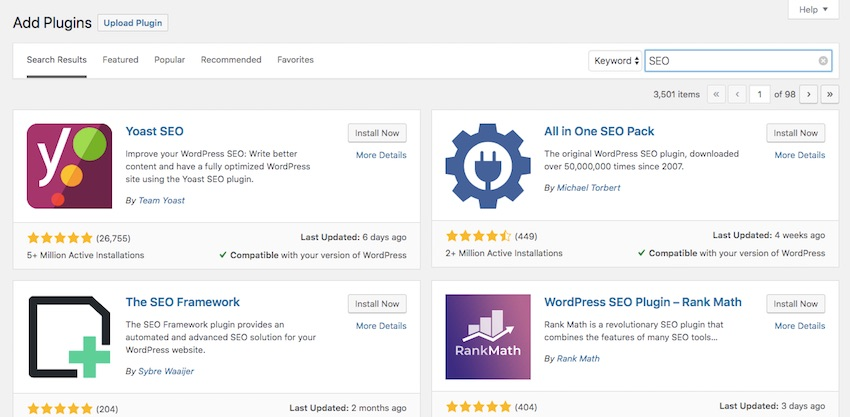
Task: Open the Team Yoast author link
Action: coord(162,200)
